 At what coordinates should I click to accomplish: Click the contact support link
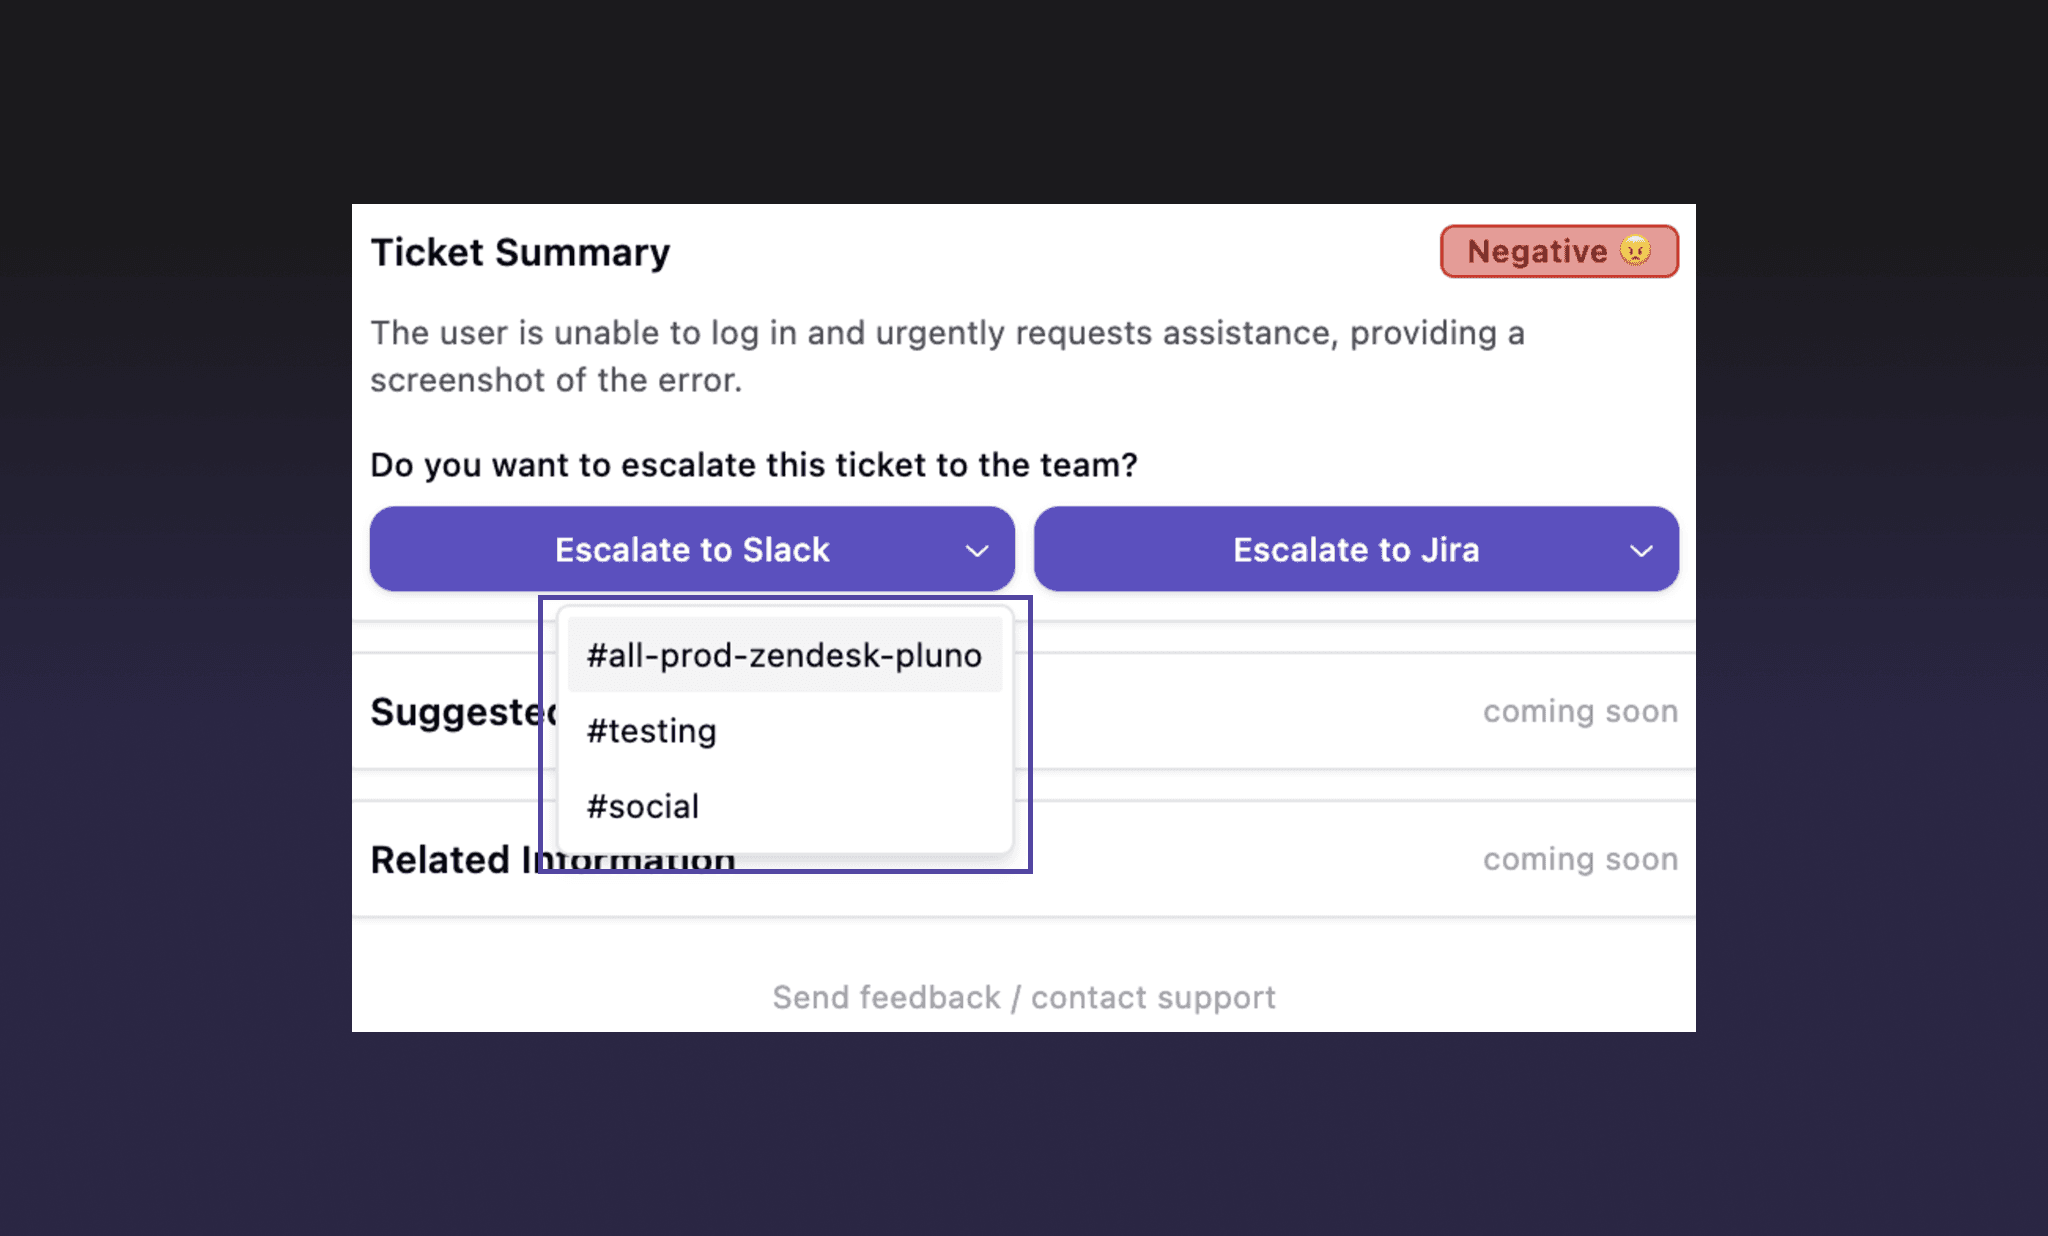click(1152, 997)
